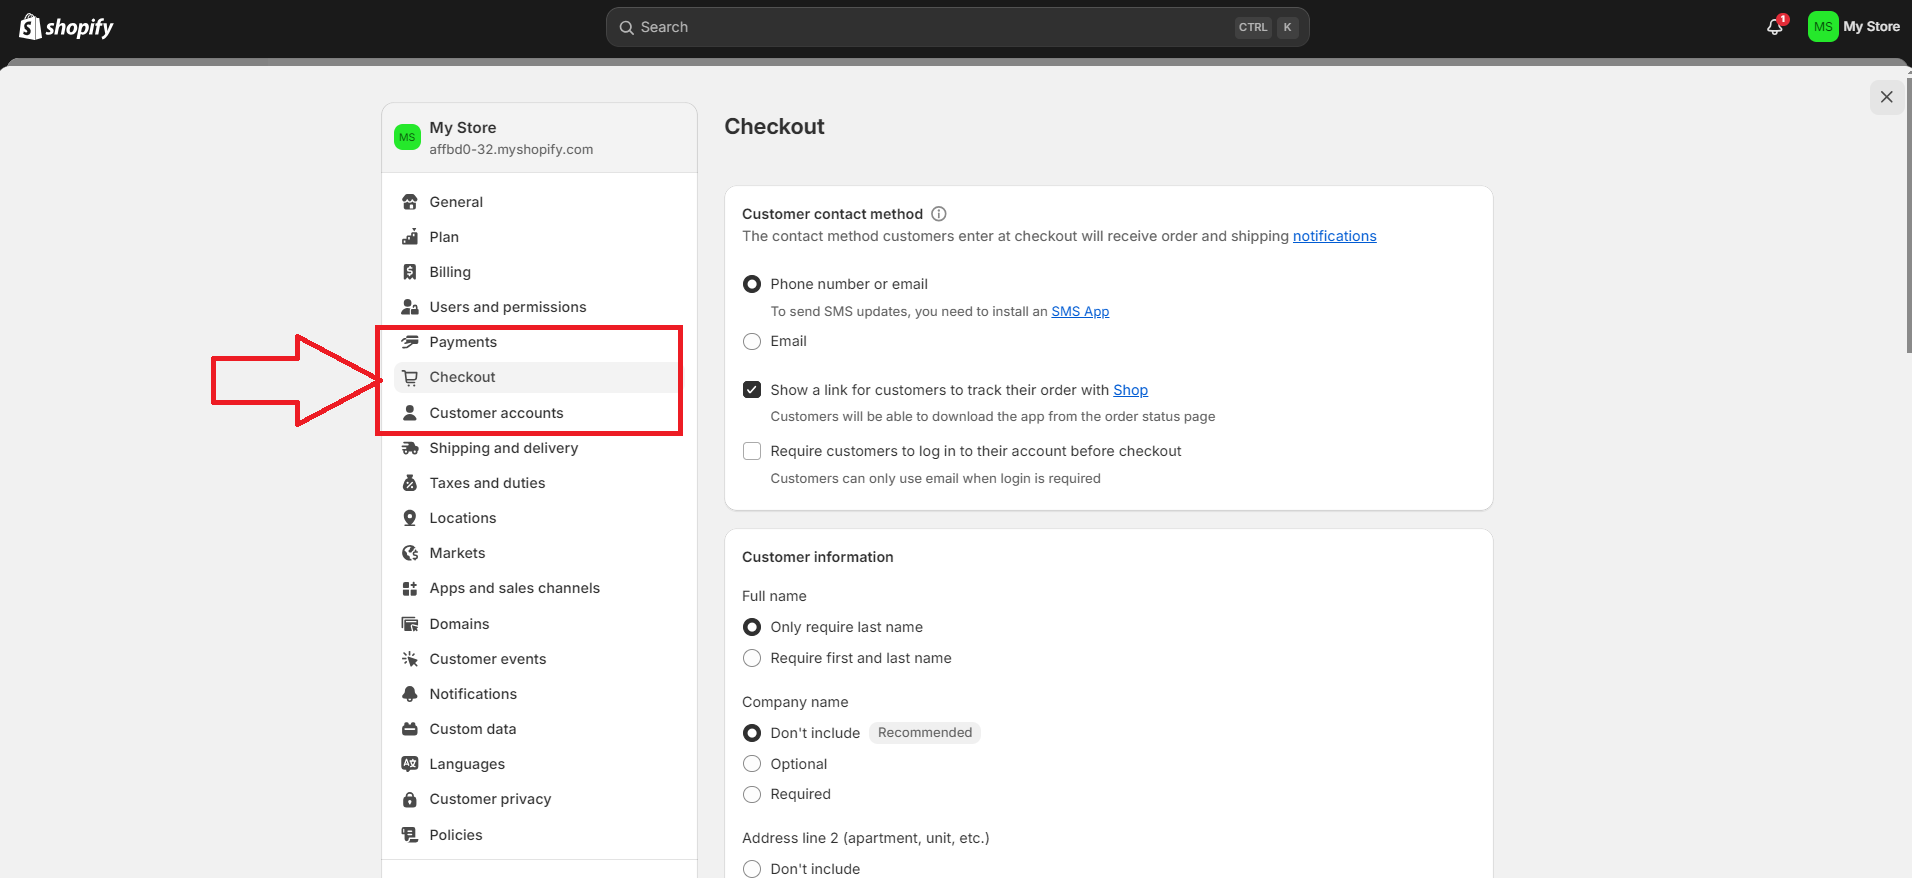Select Company name Required
The height and width of the screenshot is (878, 1912).
(x=752, y=794)
